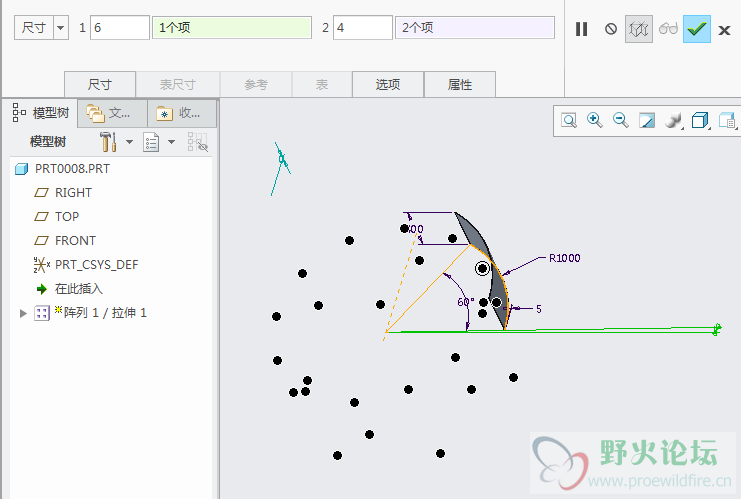
Task: Click the circled pattern member dot near R1000 arrow
Action: (x=482, y=268)
